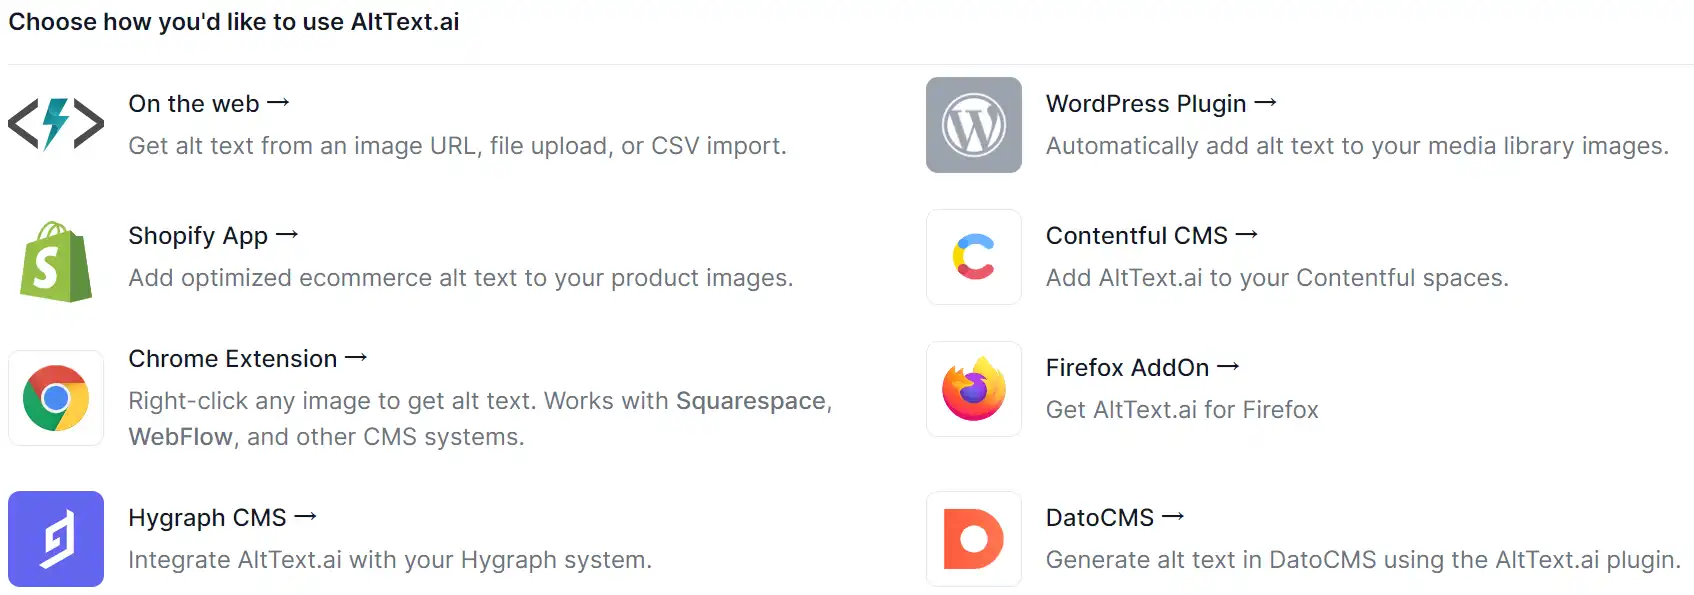Open the Chrome Extension link
The width and height of the screenshot is (1694, 595).
tap(248, 359)
